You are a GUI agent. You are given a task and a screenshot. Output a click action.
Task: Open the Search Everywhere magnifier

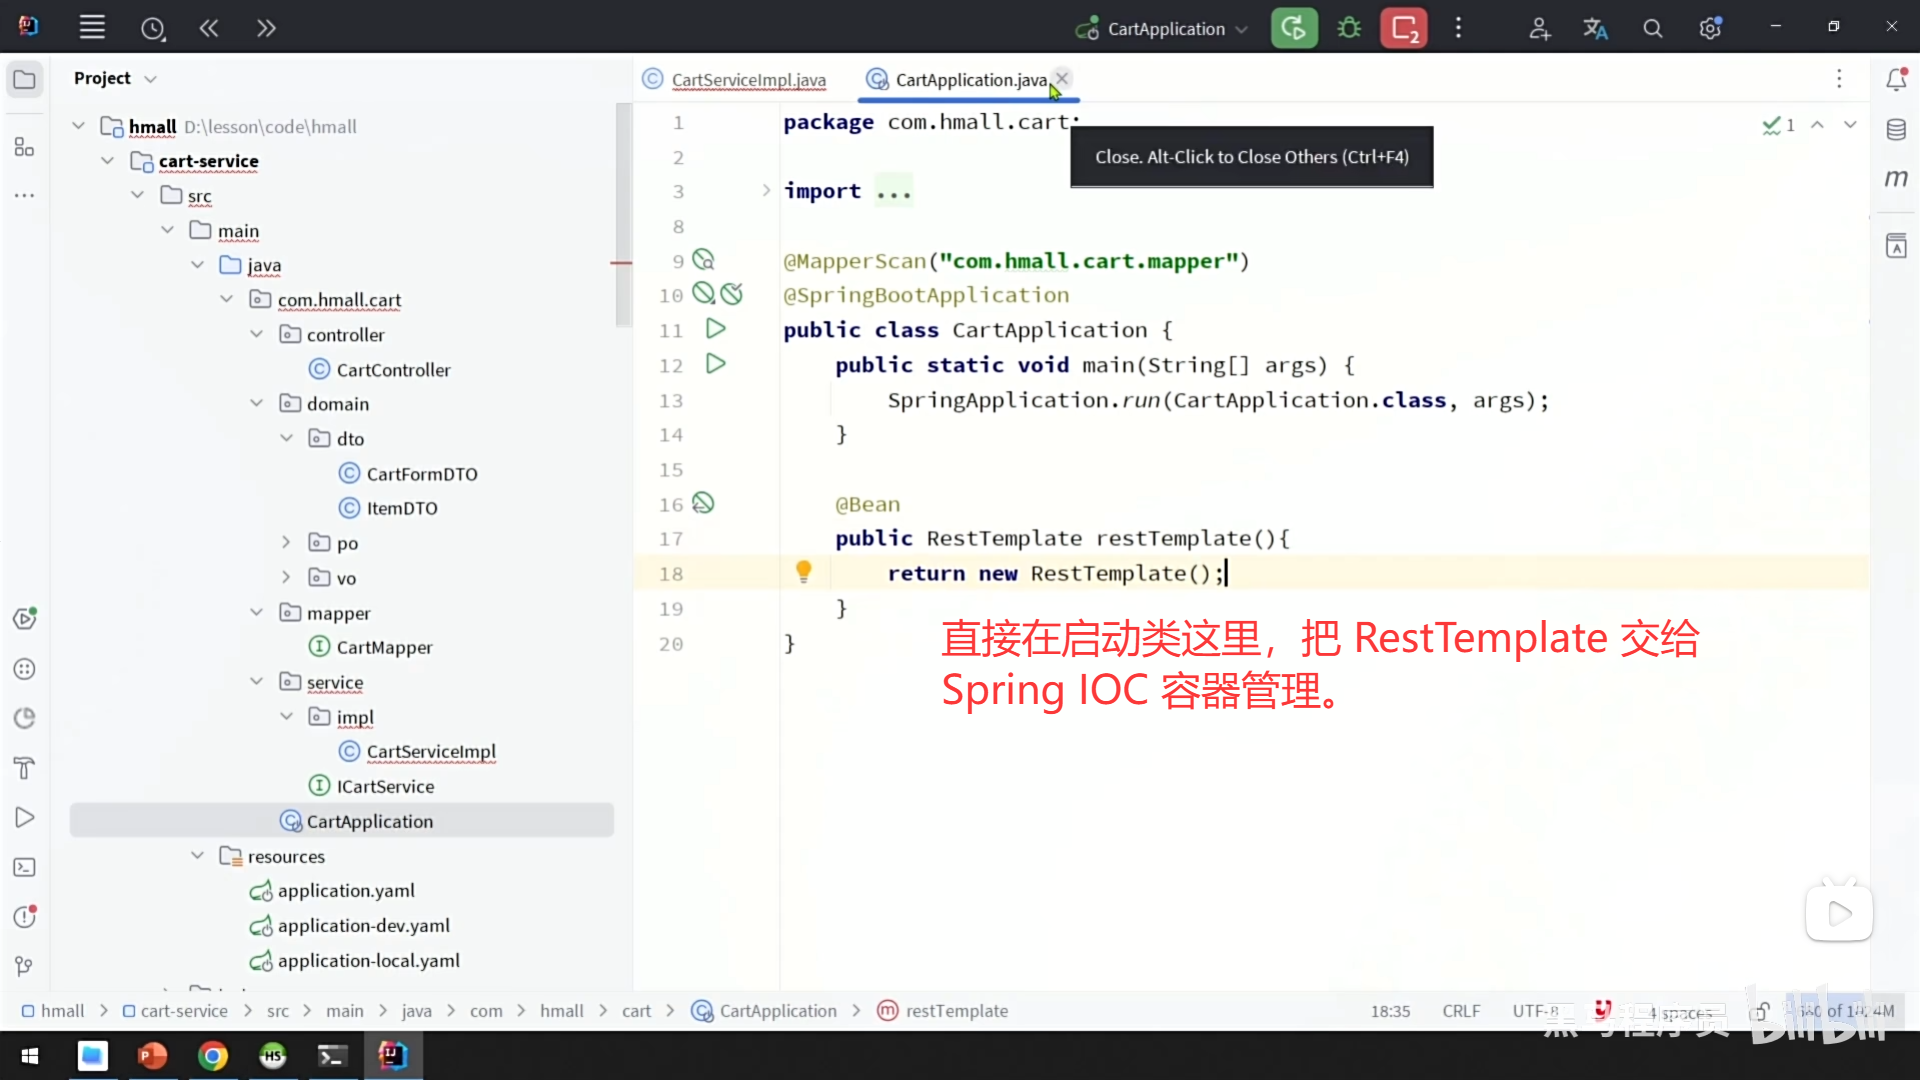tap(1653, 29)
